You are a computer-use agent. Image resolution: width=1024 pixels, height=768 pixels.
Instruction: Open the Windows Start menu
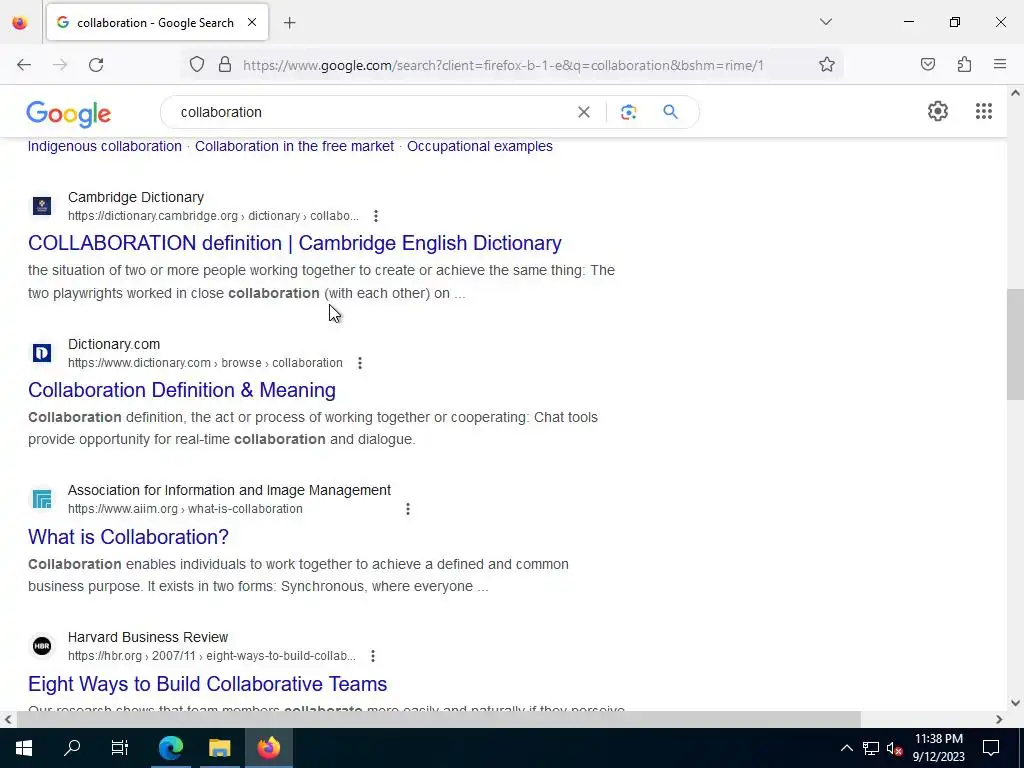tap(24, 748)
